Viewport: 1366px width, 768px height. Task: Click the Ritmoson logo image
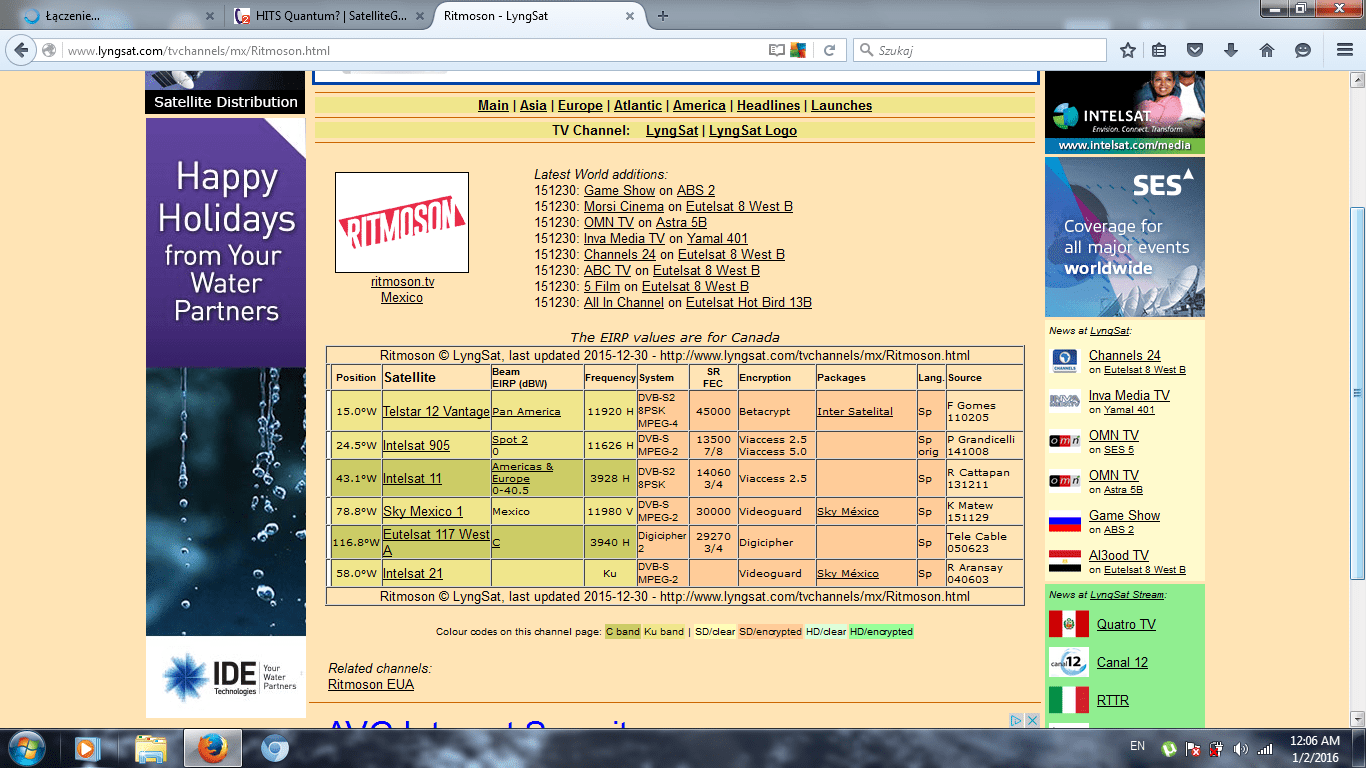coord(402,222)
